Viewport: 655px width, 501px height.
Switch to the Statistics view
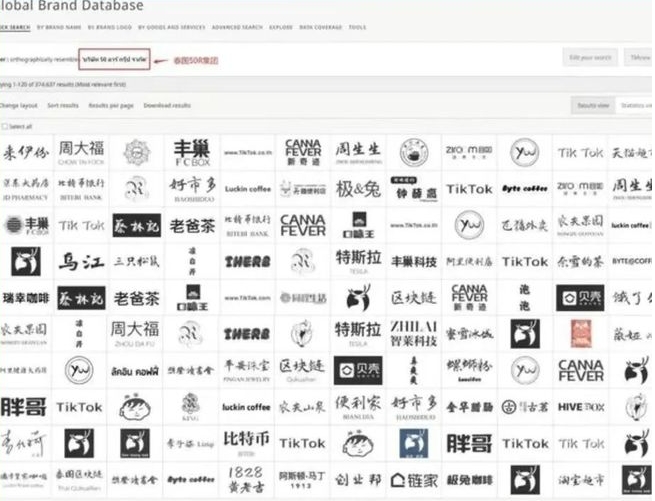click(635, 105)
